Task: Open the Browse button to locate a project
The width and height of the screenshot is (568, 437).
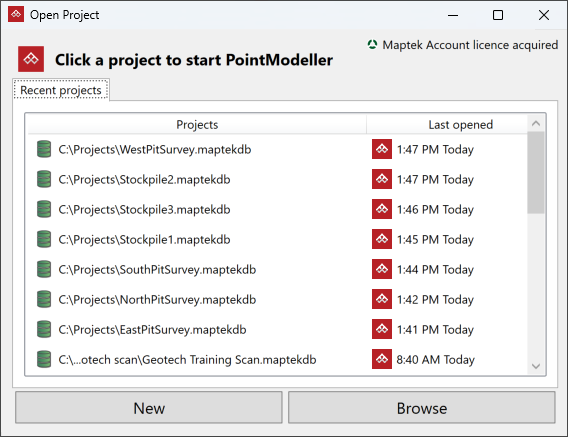Action: 422,408
